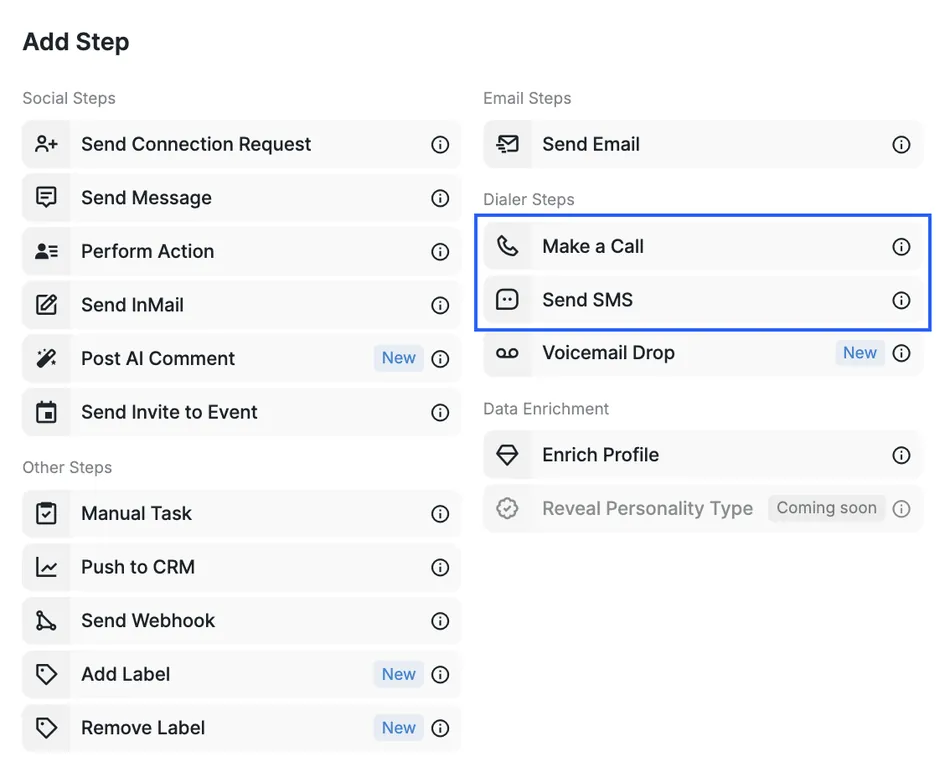The width and height of the screenshot is (950, 772).
Task: Click the Data Enrichment section heading
Action: click(546, 409)
